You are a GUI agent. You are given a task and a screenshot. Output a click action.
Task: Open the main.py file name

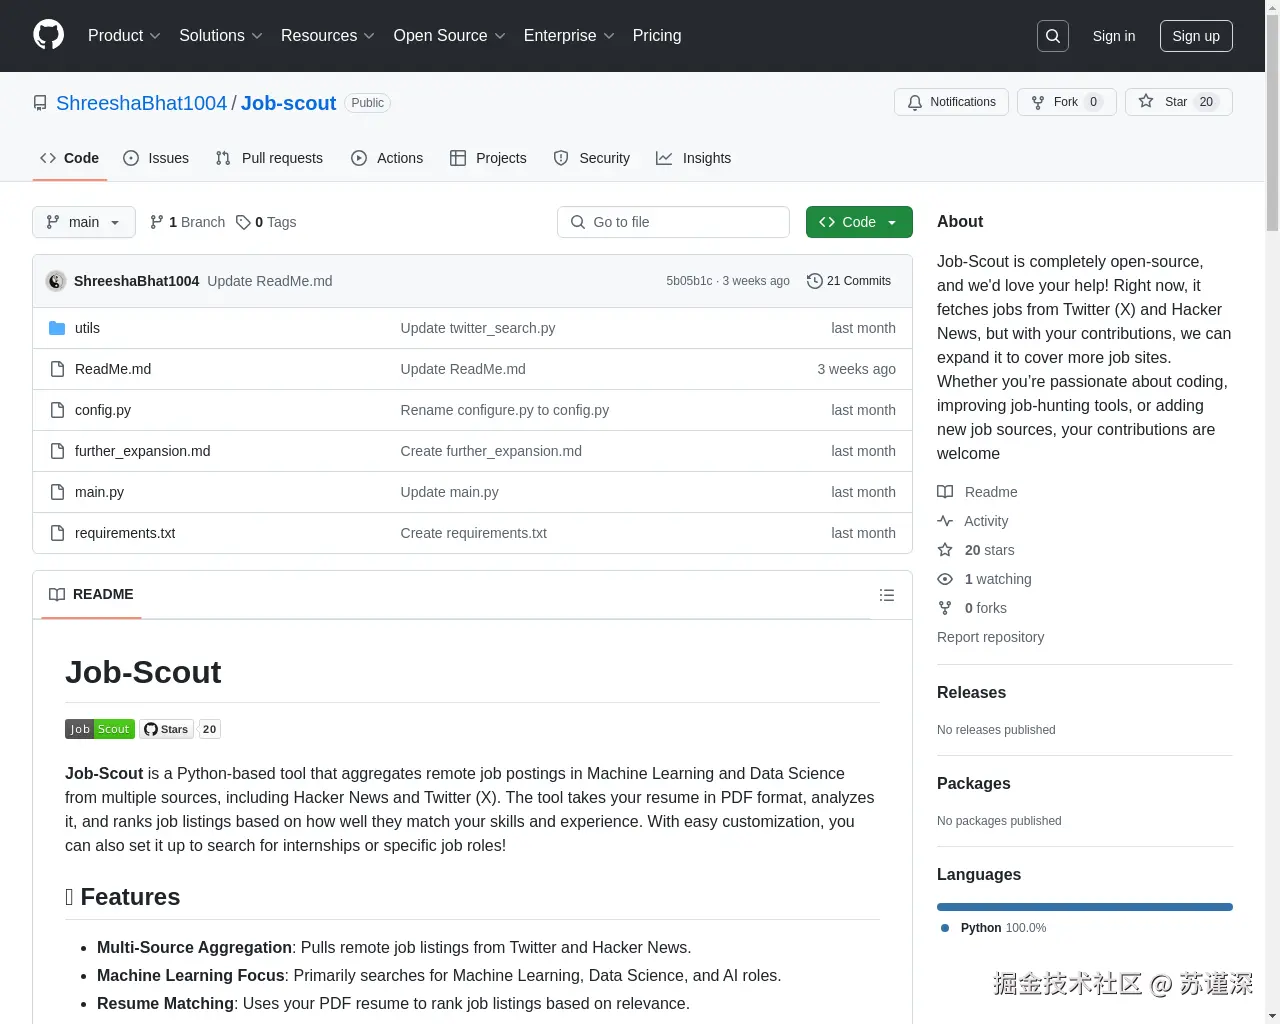(x=99, y=492)
